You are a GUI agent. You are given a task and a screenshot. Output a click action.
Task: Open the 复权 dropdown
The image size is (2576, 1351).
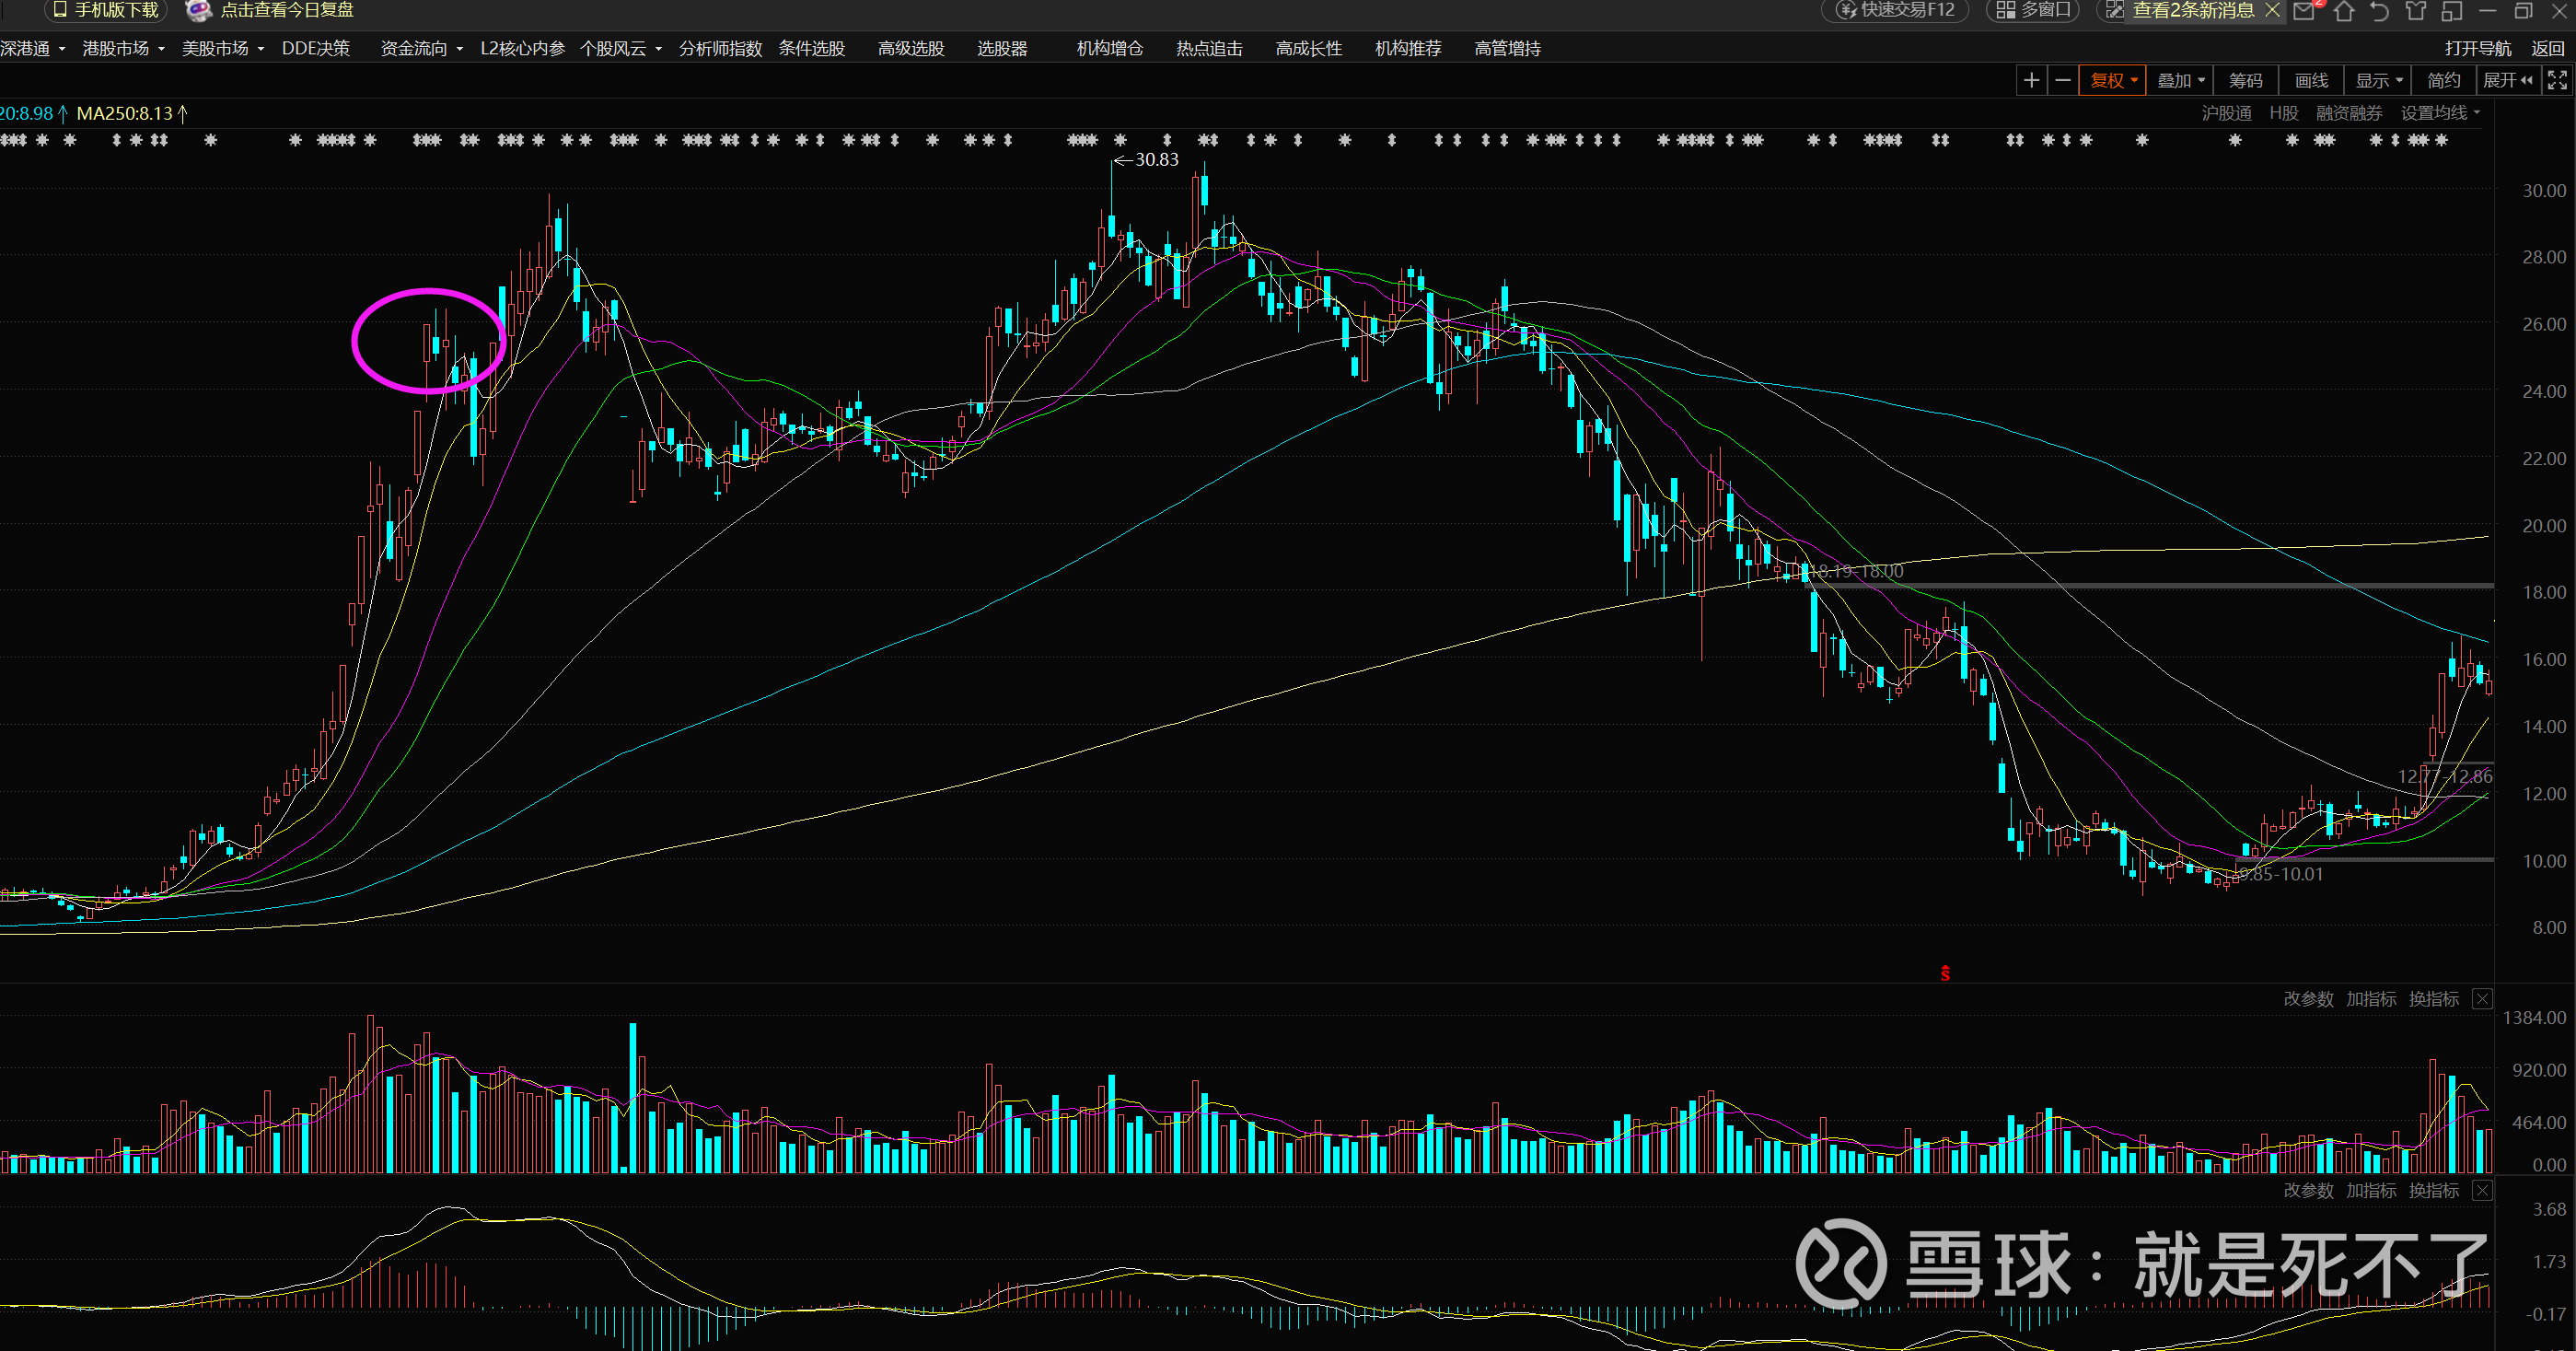[x=2112, y=81]
